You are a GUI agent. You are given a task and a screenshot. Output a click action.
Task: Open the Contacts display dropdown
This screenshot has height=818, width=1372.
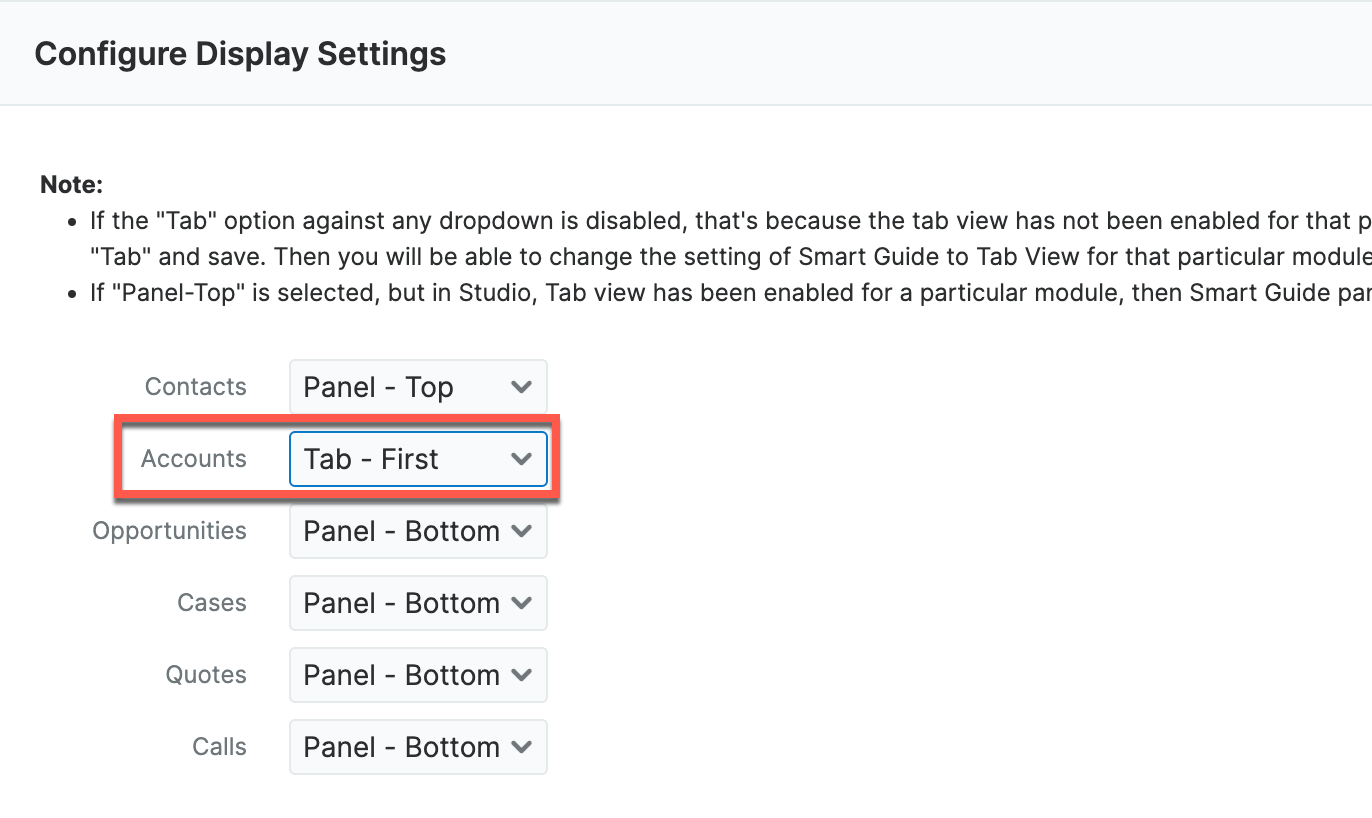point(417,387)
